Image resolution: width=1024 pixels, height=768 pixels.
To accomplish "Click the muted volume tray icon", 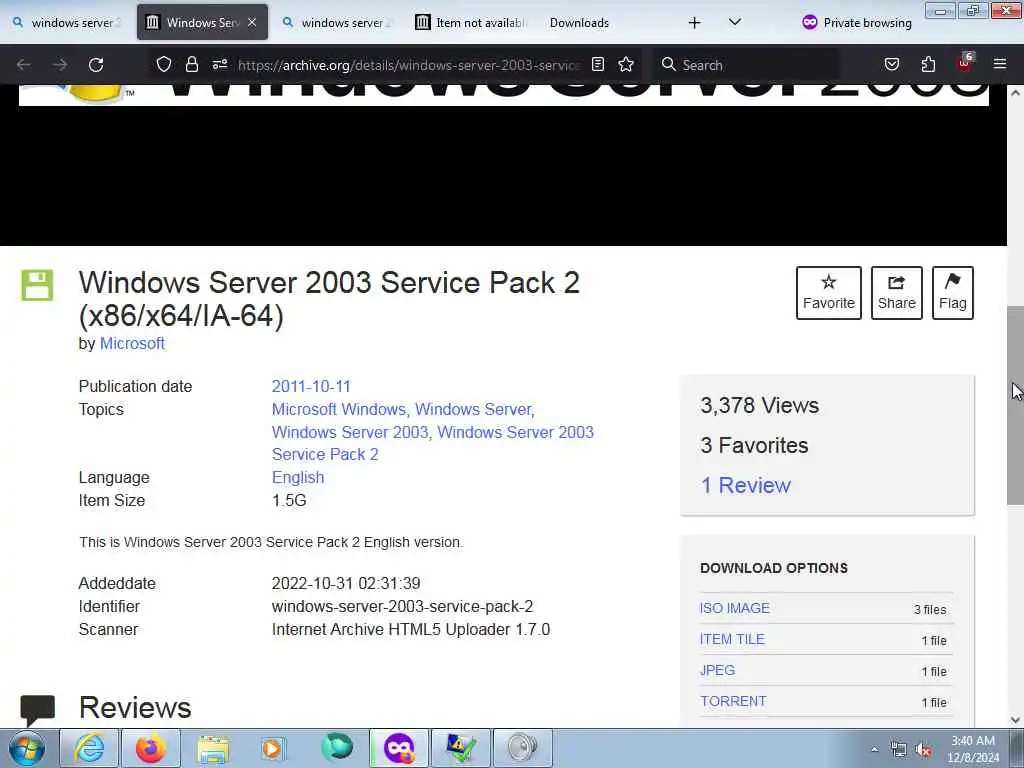I will coord(923,749).
